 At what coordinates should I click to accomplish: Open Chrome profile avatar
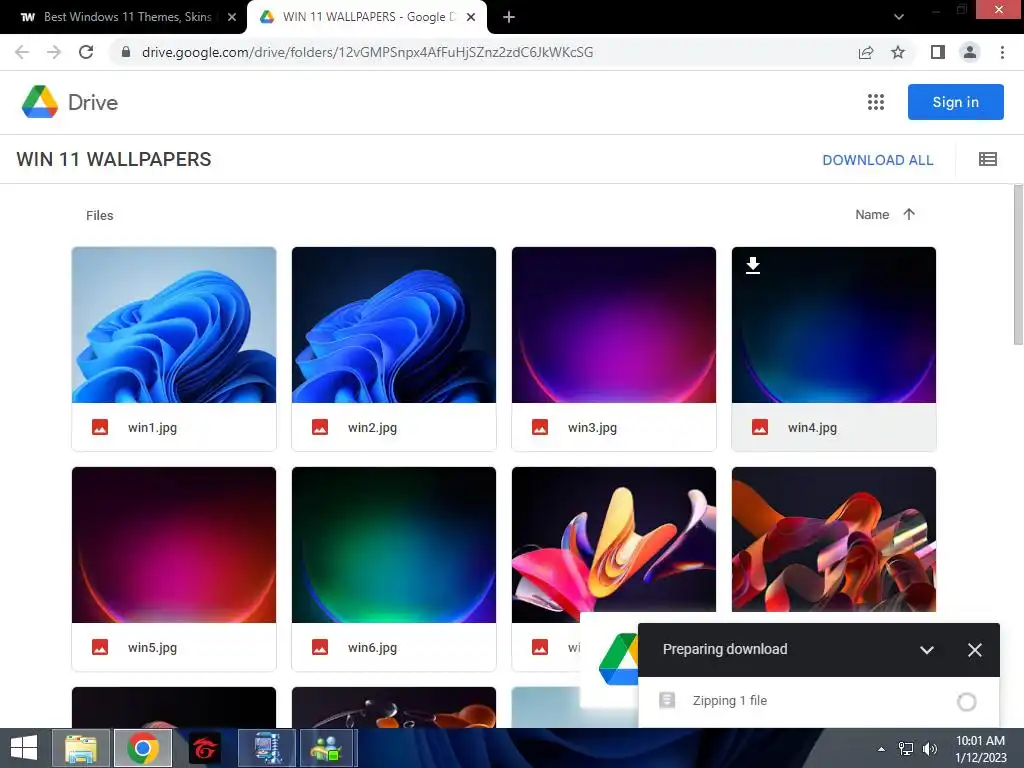click(x=970, y=52)
